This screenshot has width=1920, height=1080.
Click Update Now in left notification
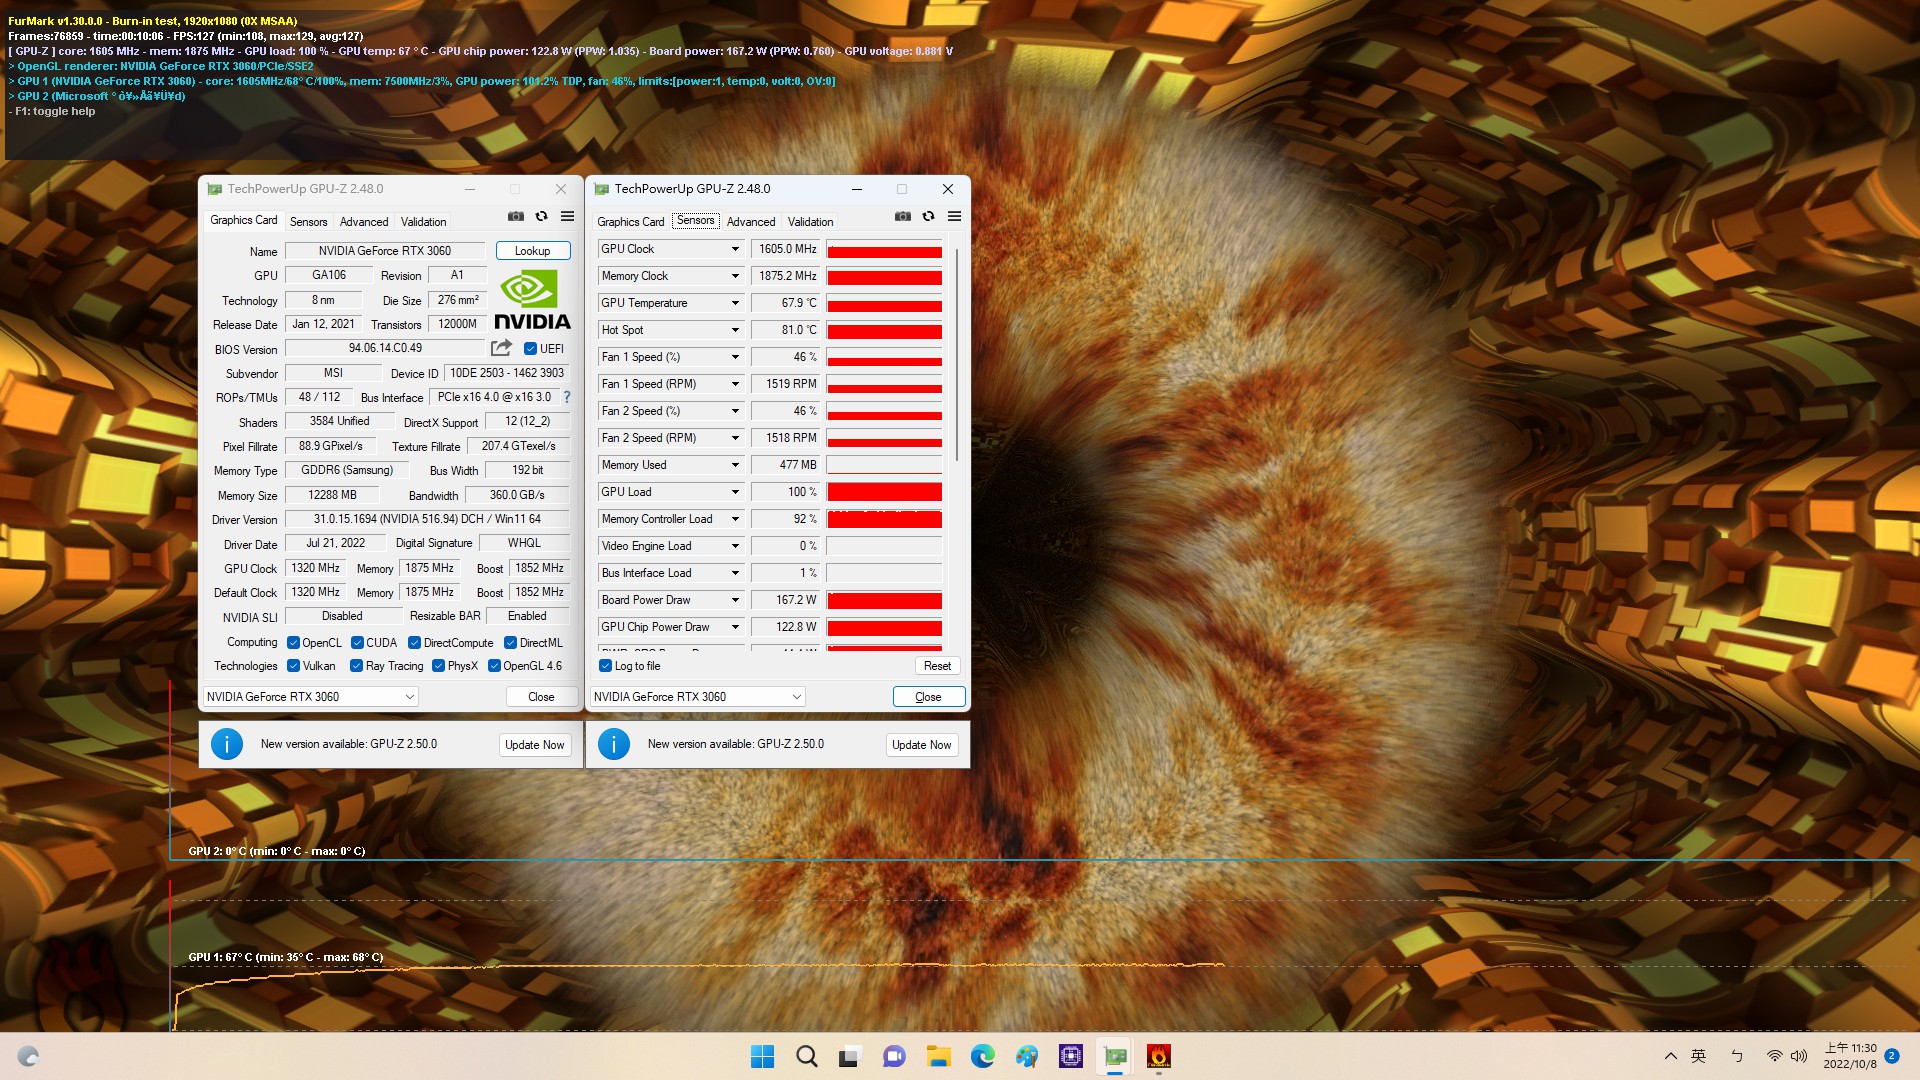click(x=534, y=745)
